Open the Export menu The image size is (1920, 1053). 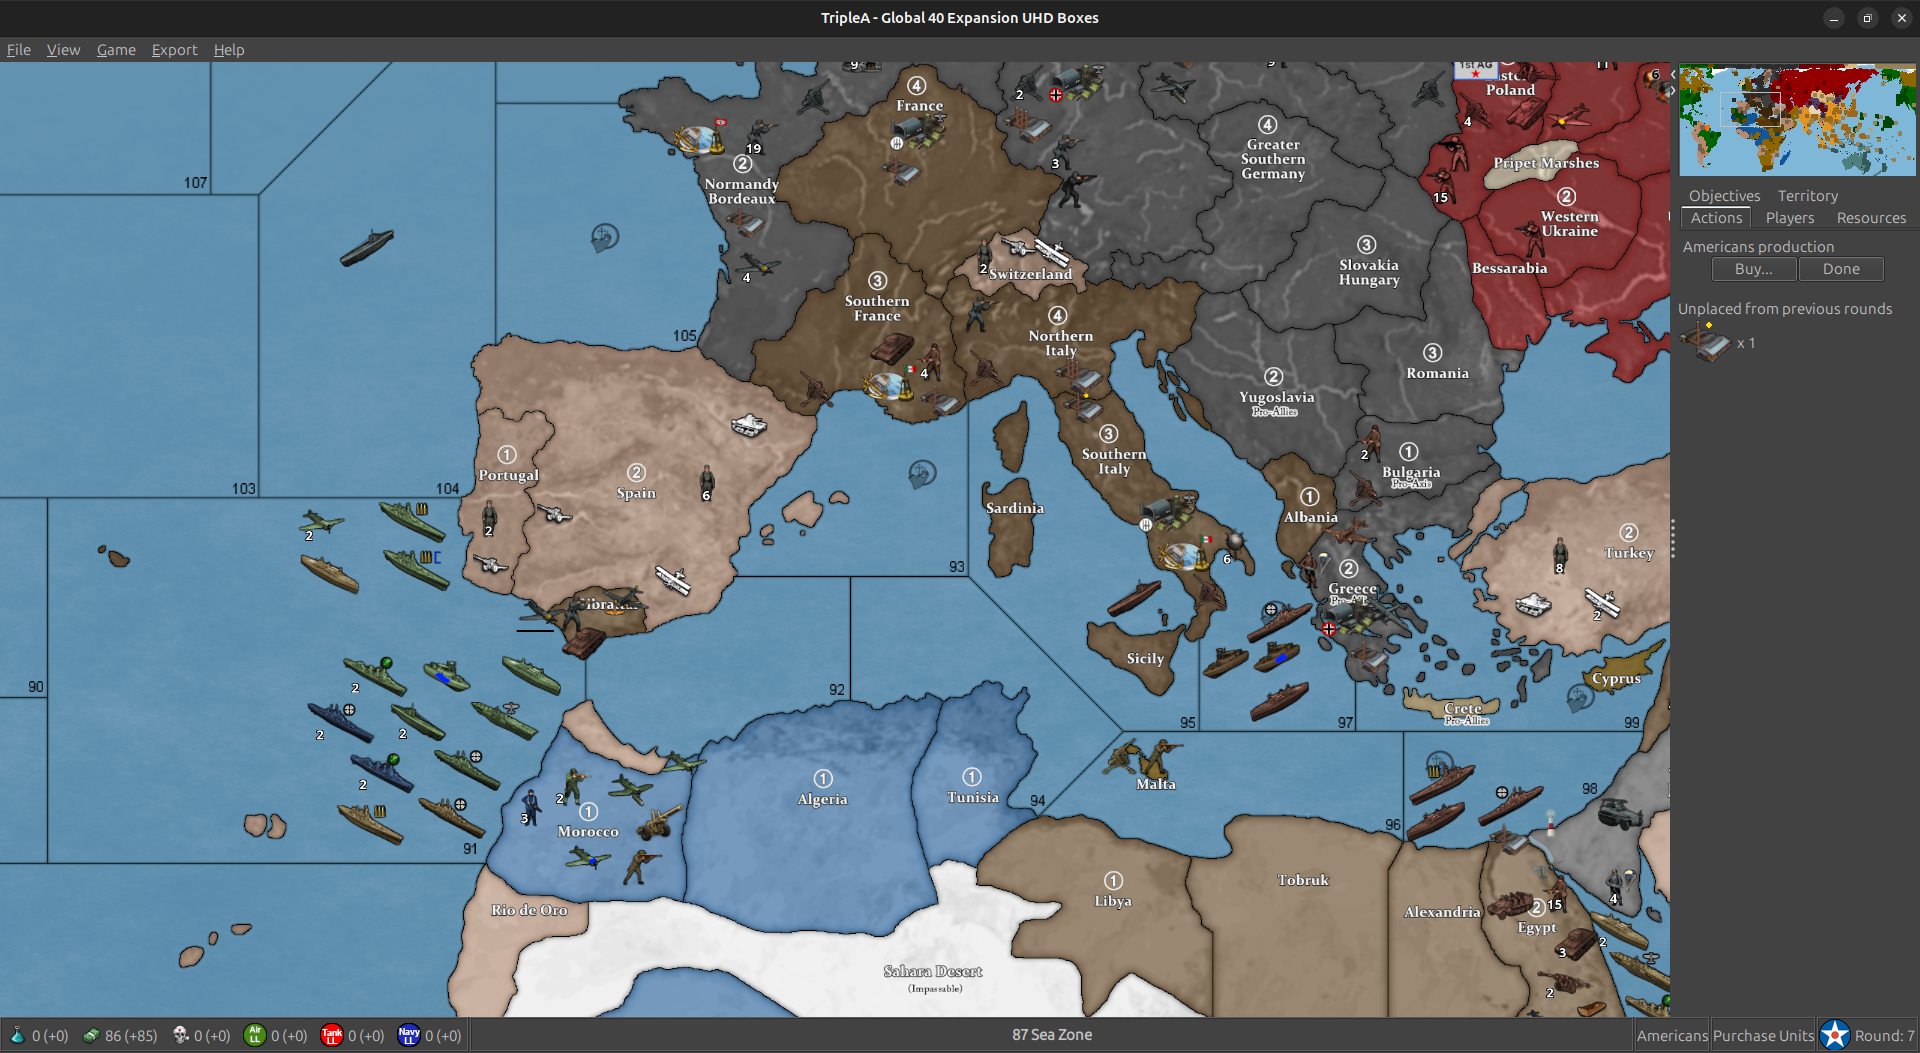point(174,50)
